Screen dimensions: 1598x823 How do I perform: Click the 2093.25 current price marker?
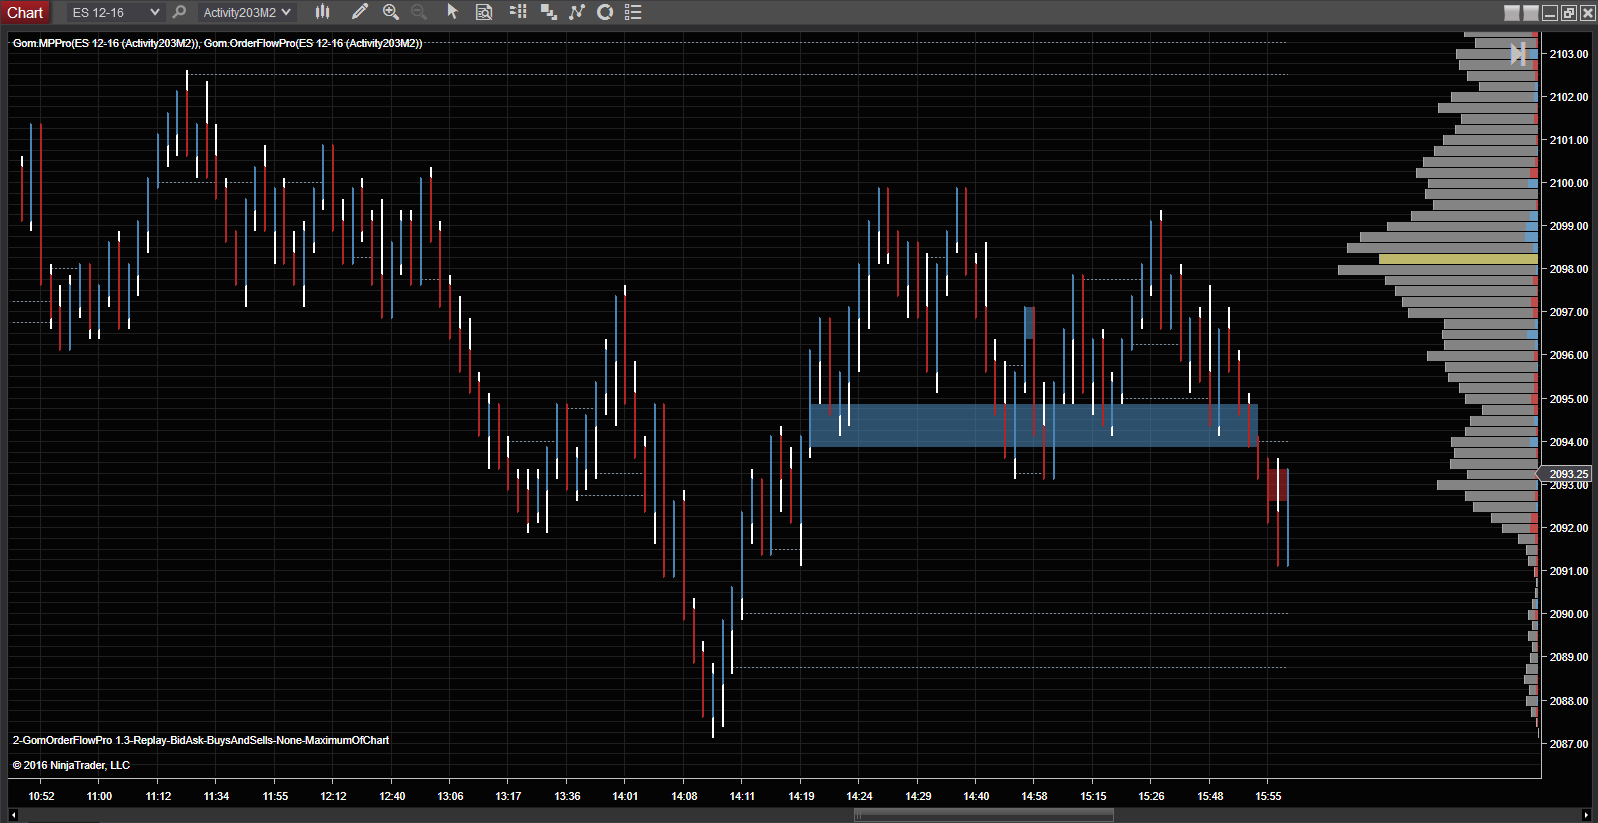pyautogui.click(x=1566, y=474)
